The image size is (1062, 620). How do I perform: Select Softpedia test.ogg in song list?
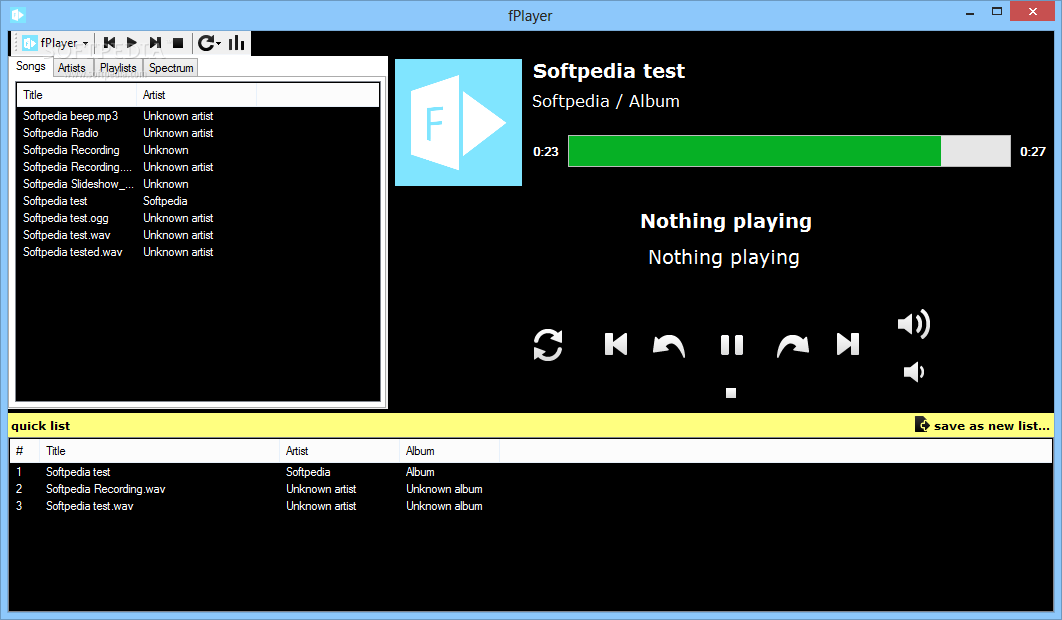[x=198, y=218]
